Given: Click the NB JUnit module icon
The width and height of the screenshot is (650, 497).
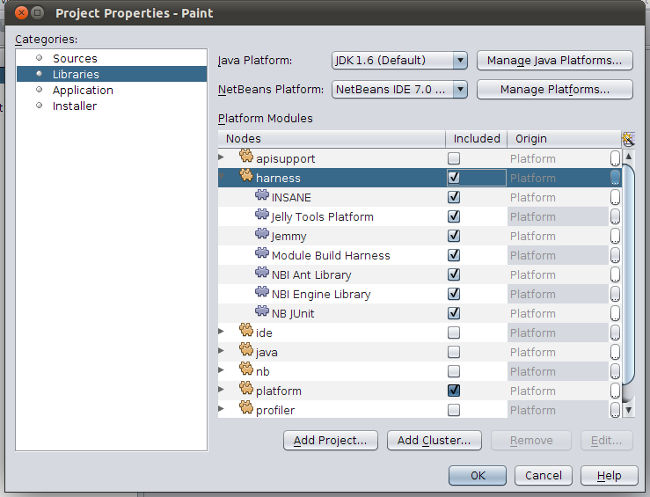Looking at the screenshot, I should tap(262, 313).
